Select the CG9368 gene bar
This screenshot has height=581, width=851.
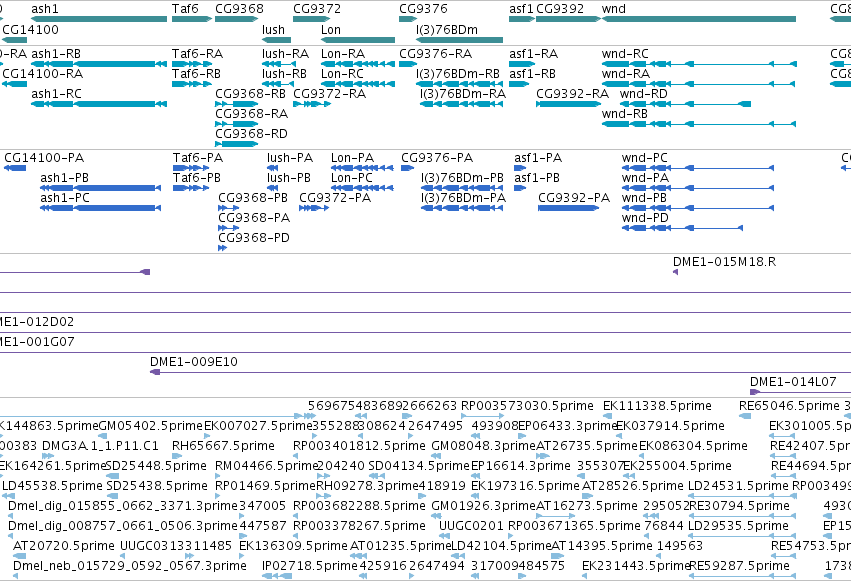237,19
